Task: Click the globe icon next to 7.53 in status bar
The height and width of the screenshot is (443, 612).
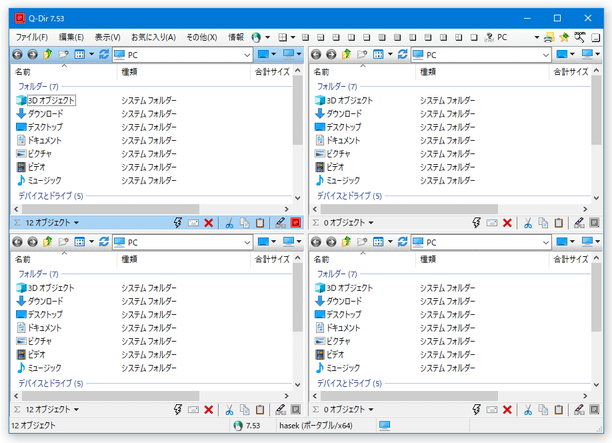Action: pos(238,425)
